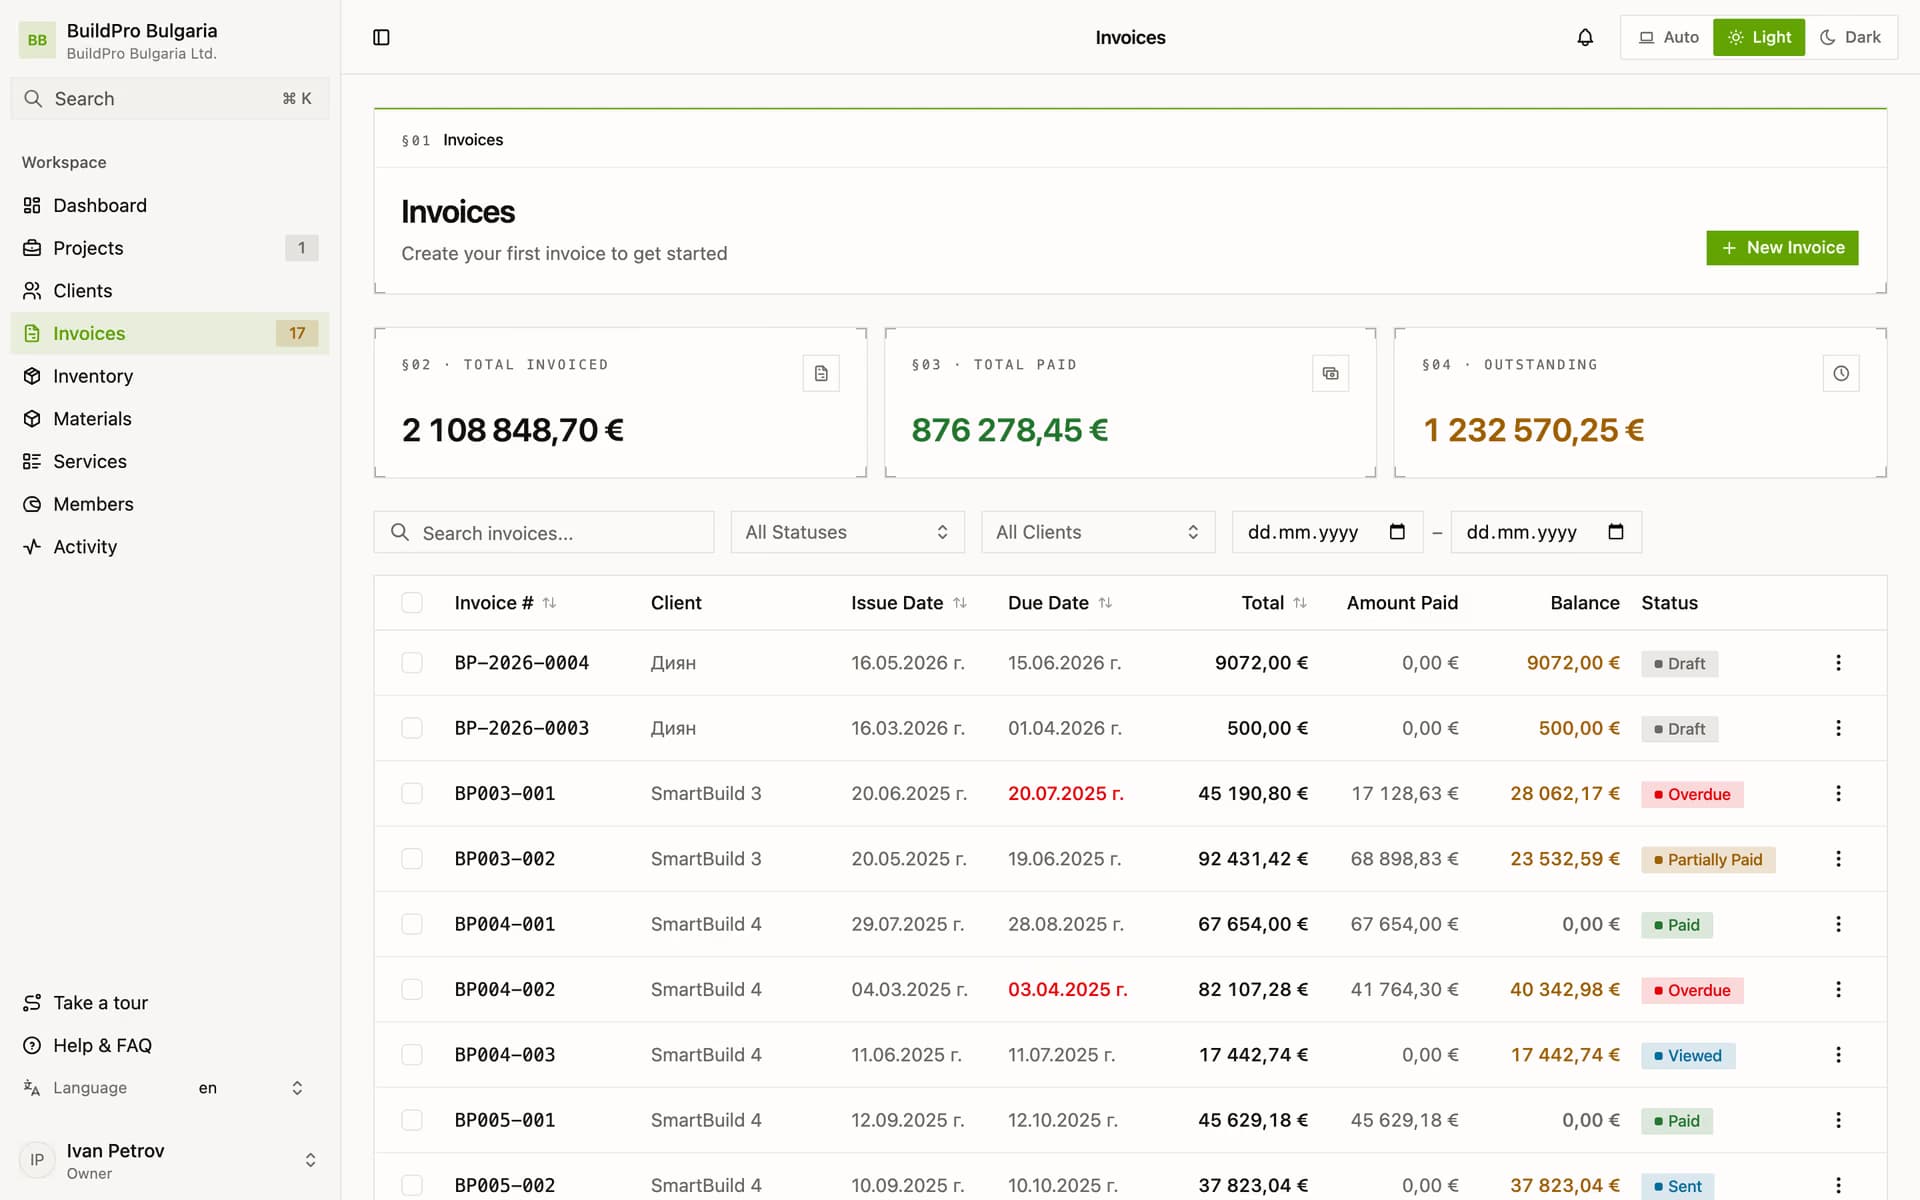Open Help & FAQ
Image resolution: width=1920 pixels, height=1200 pixels.
170,1045
